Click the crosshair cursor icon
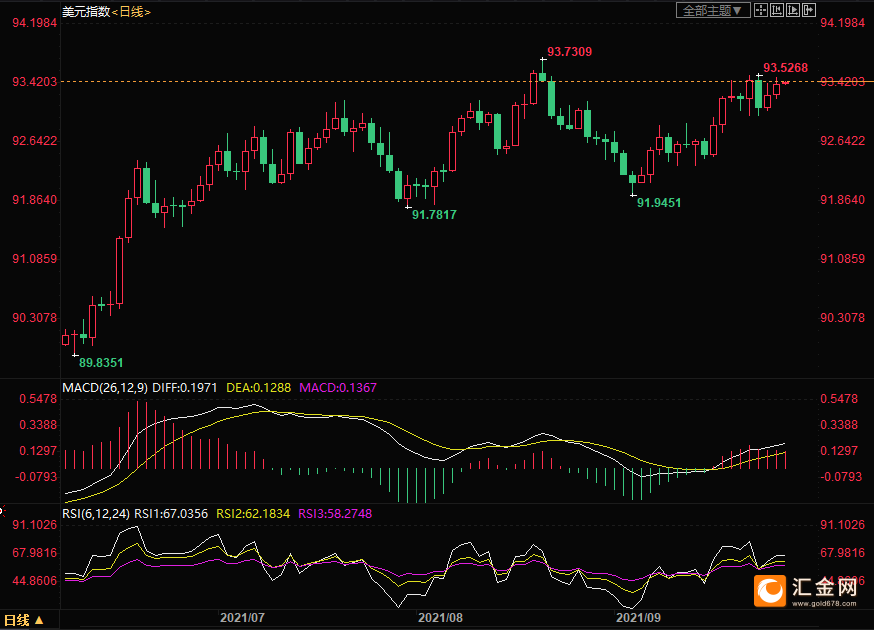The image size is (874, 630). coord(760,10)
